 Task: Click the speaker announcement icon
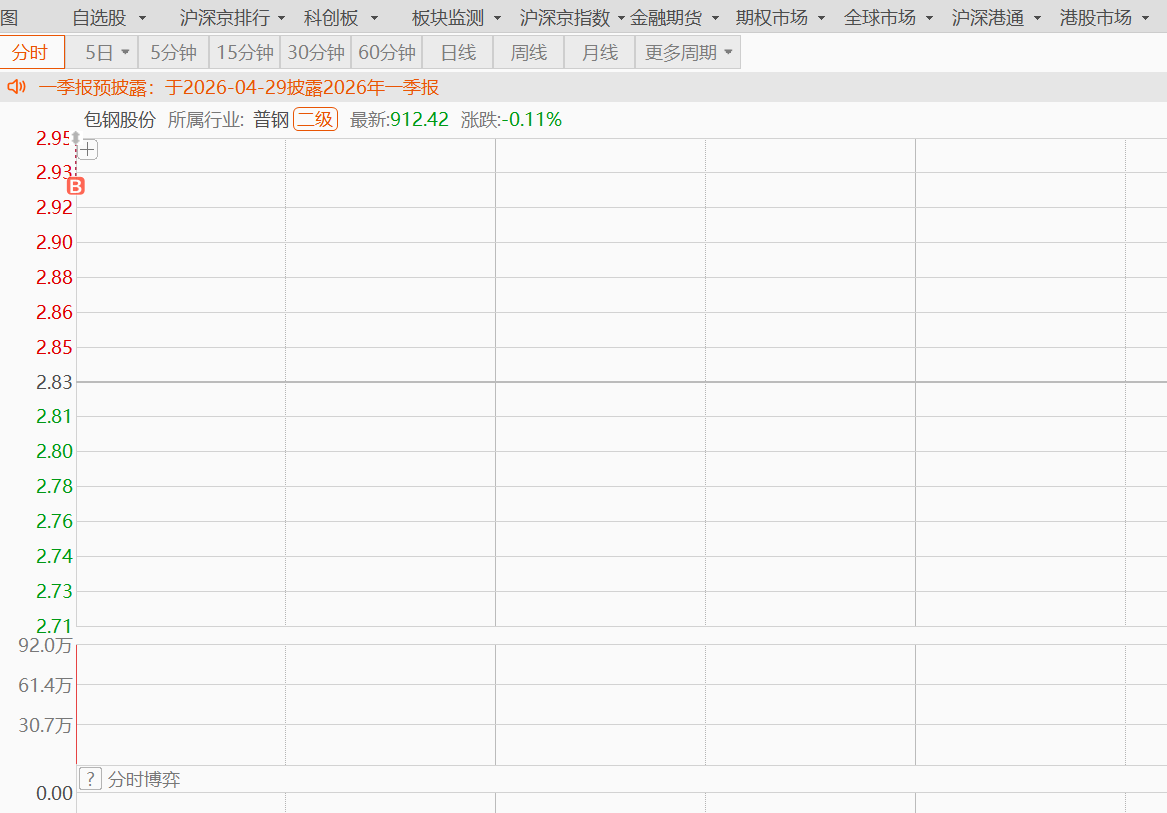point(16,87)
